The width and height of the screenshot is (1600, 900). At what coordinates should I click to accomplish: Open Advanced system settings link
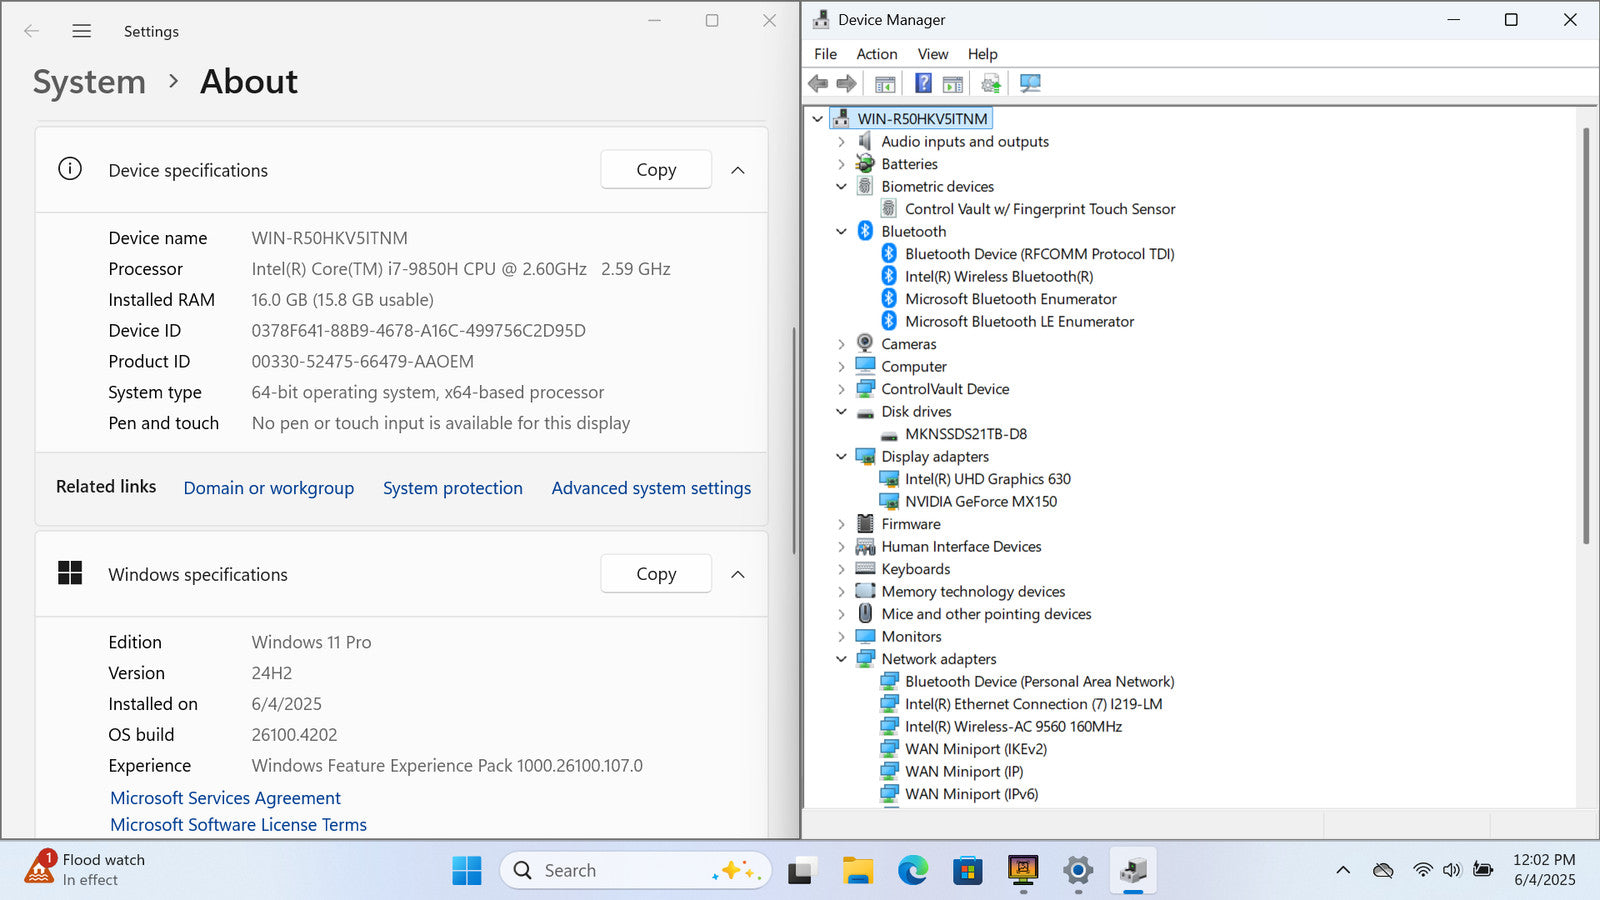pos(651,488)
